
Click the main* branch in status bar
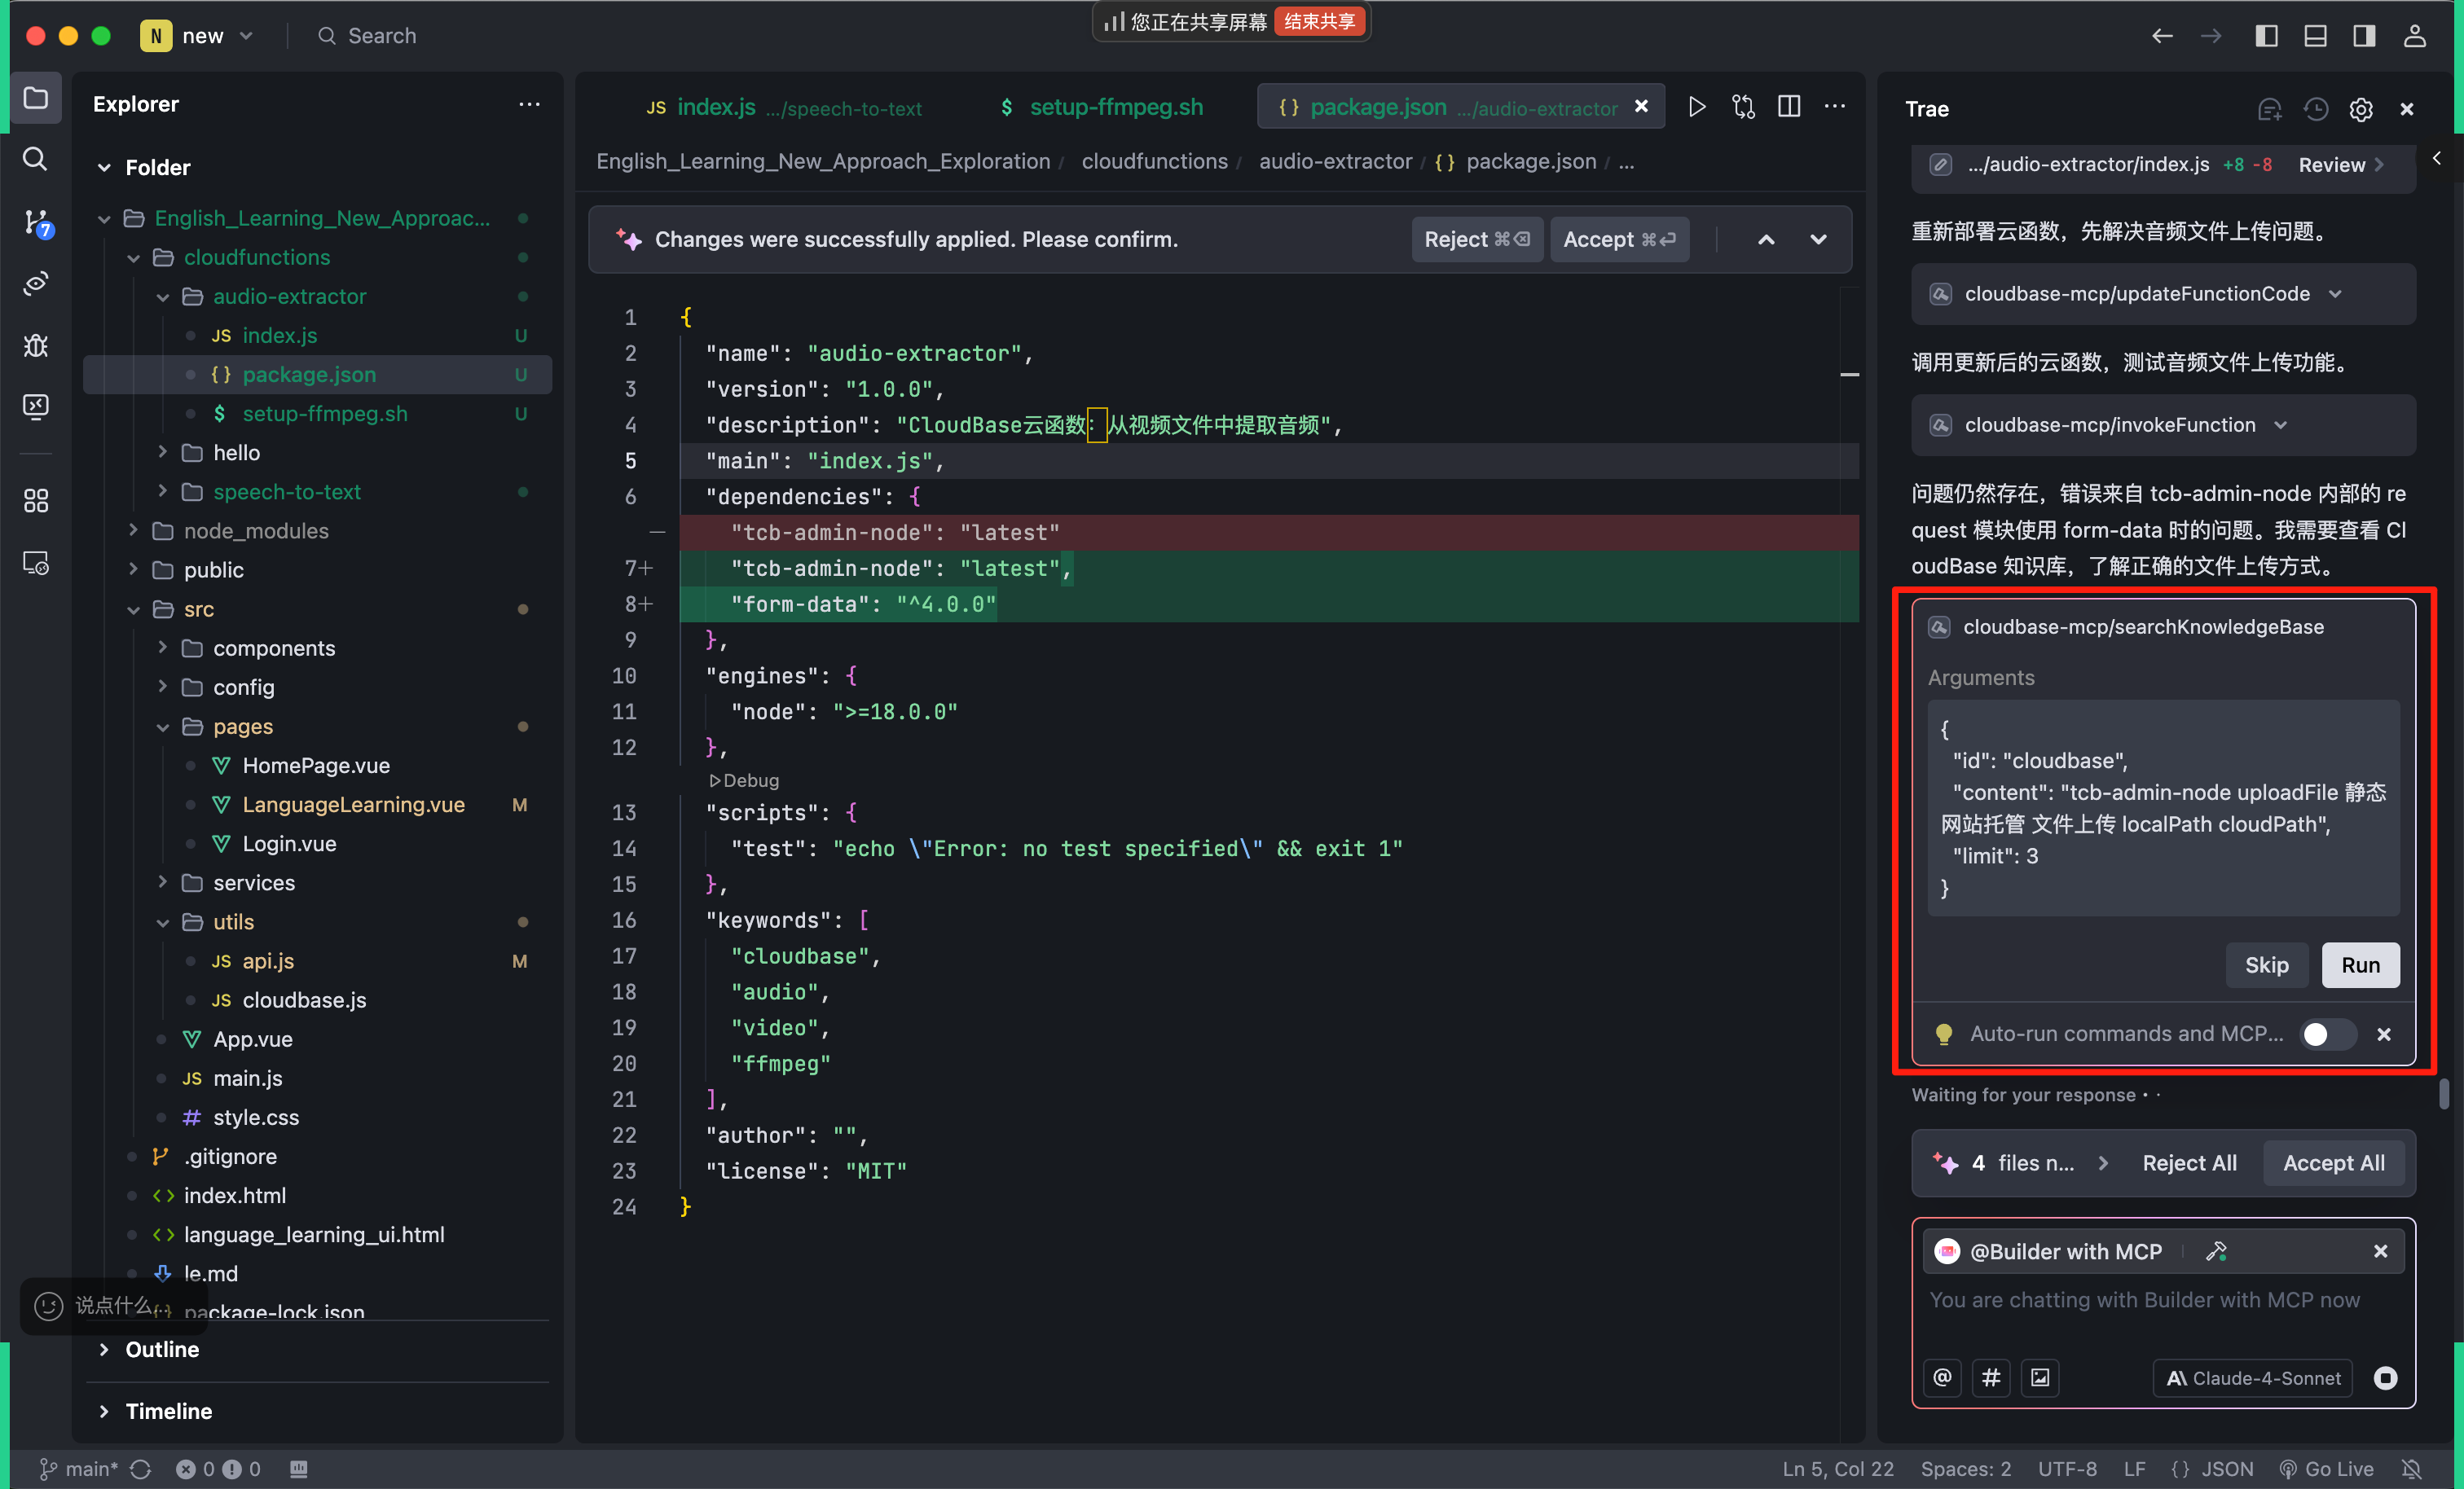[x=78, y=1469]
